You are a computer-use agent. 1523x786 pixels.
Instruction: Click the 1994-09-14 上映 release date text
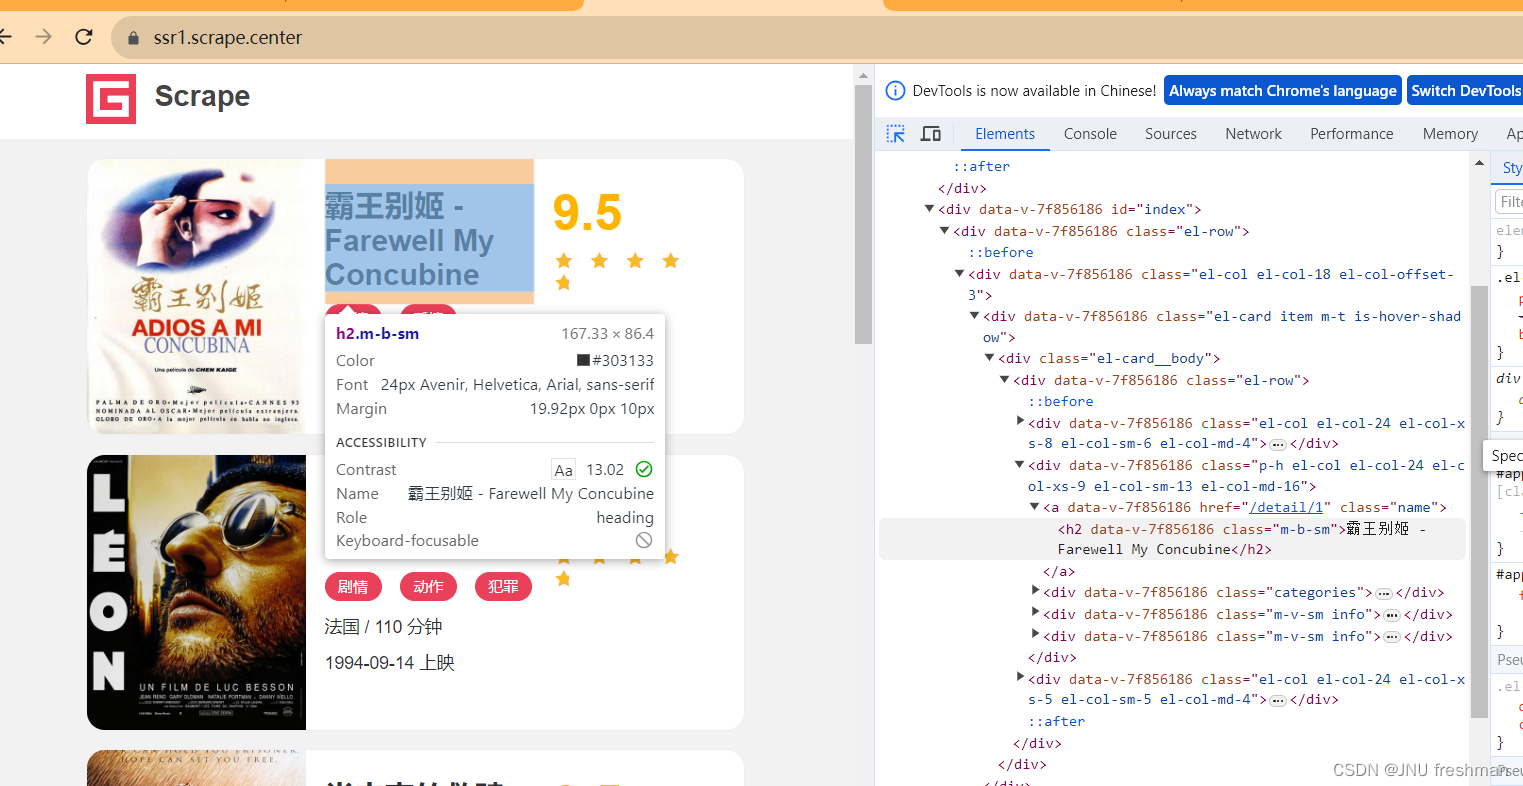pos(390,663)
